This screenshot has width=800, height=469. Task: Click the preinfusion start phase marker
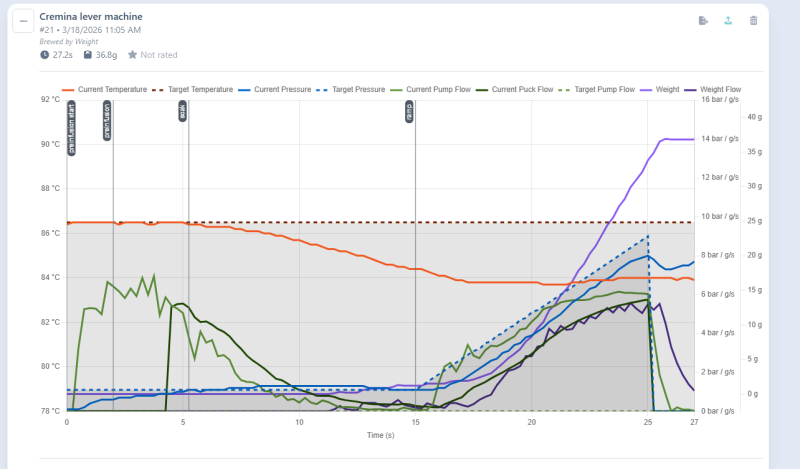point(71,128)
